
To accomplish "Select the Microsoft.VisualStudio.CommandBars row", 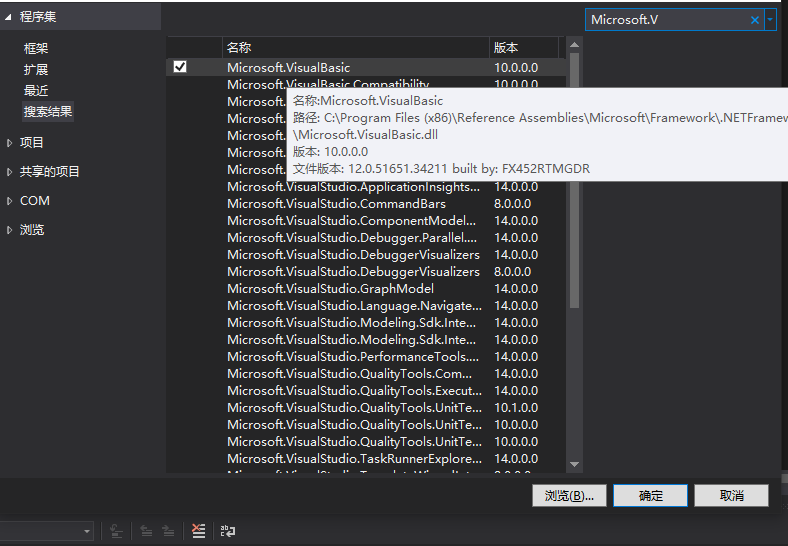I will (366, 204).
